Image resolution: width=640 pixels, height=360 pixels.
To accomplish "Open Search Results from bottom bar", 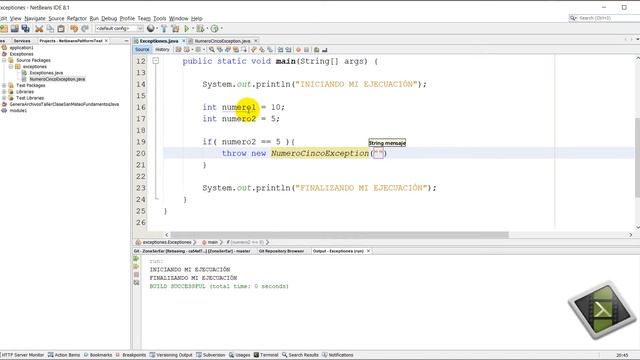I will tap(300, 355).
